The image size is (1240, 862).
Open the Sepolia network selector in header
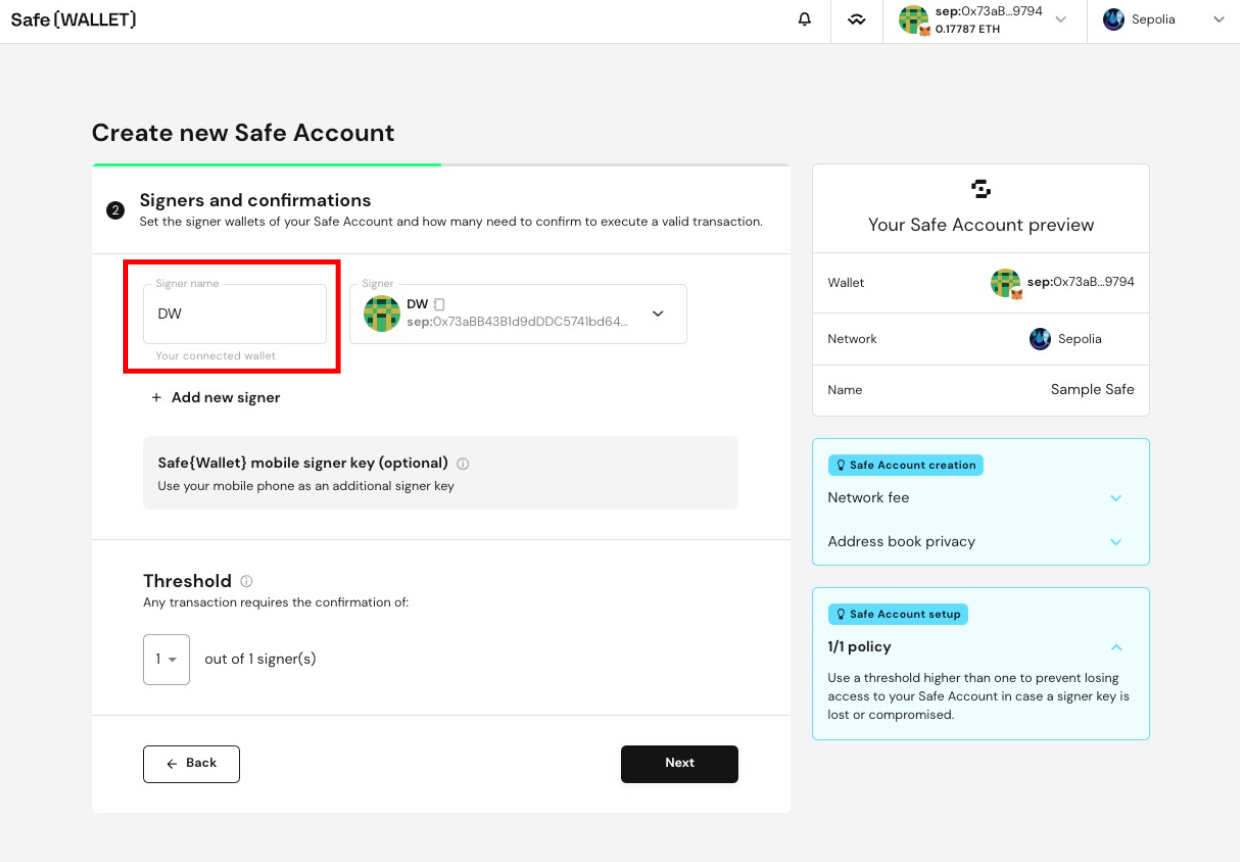pyautogui.click(x=1164, y=20)
